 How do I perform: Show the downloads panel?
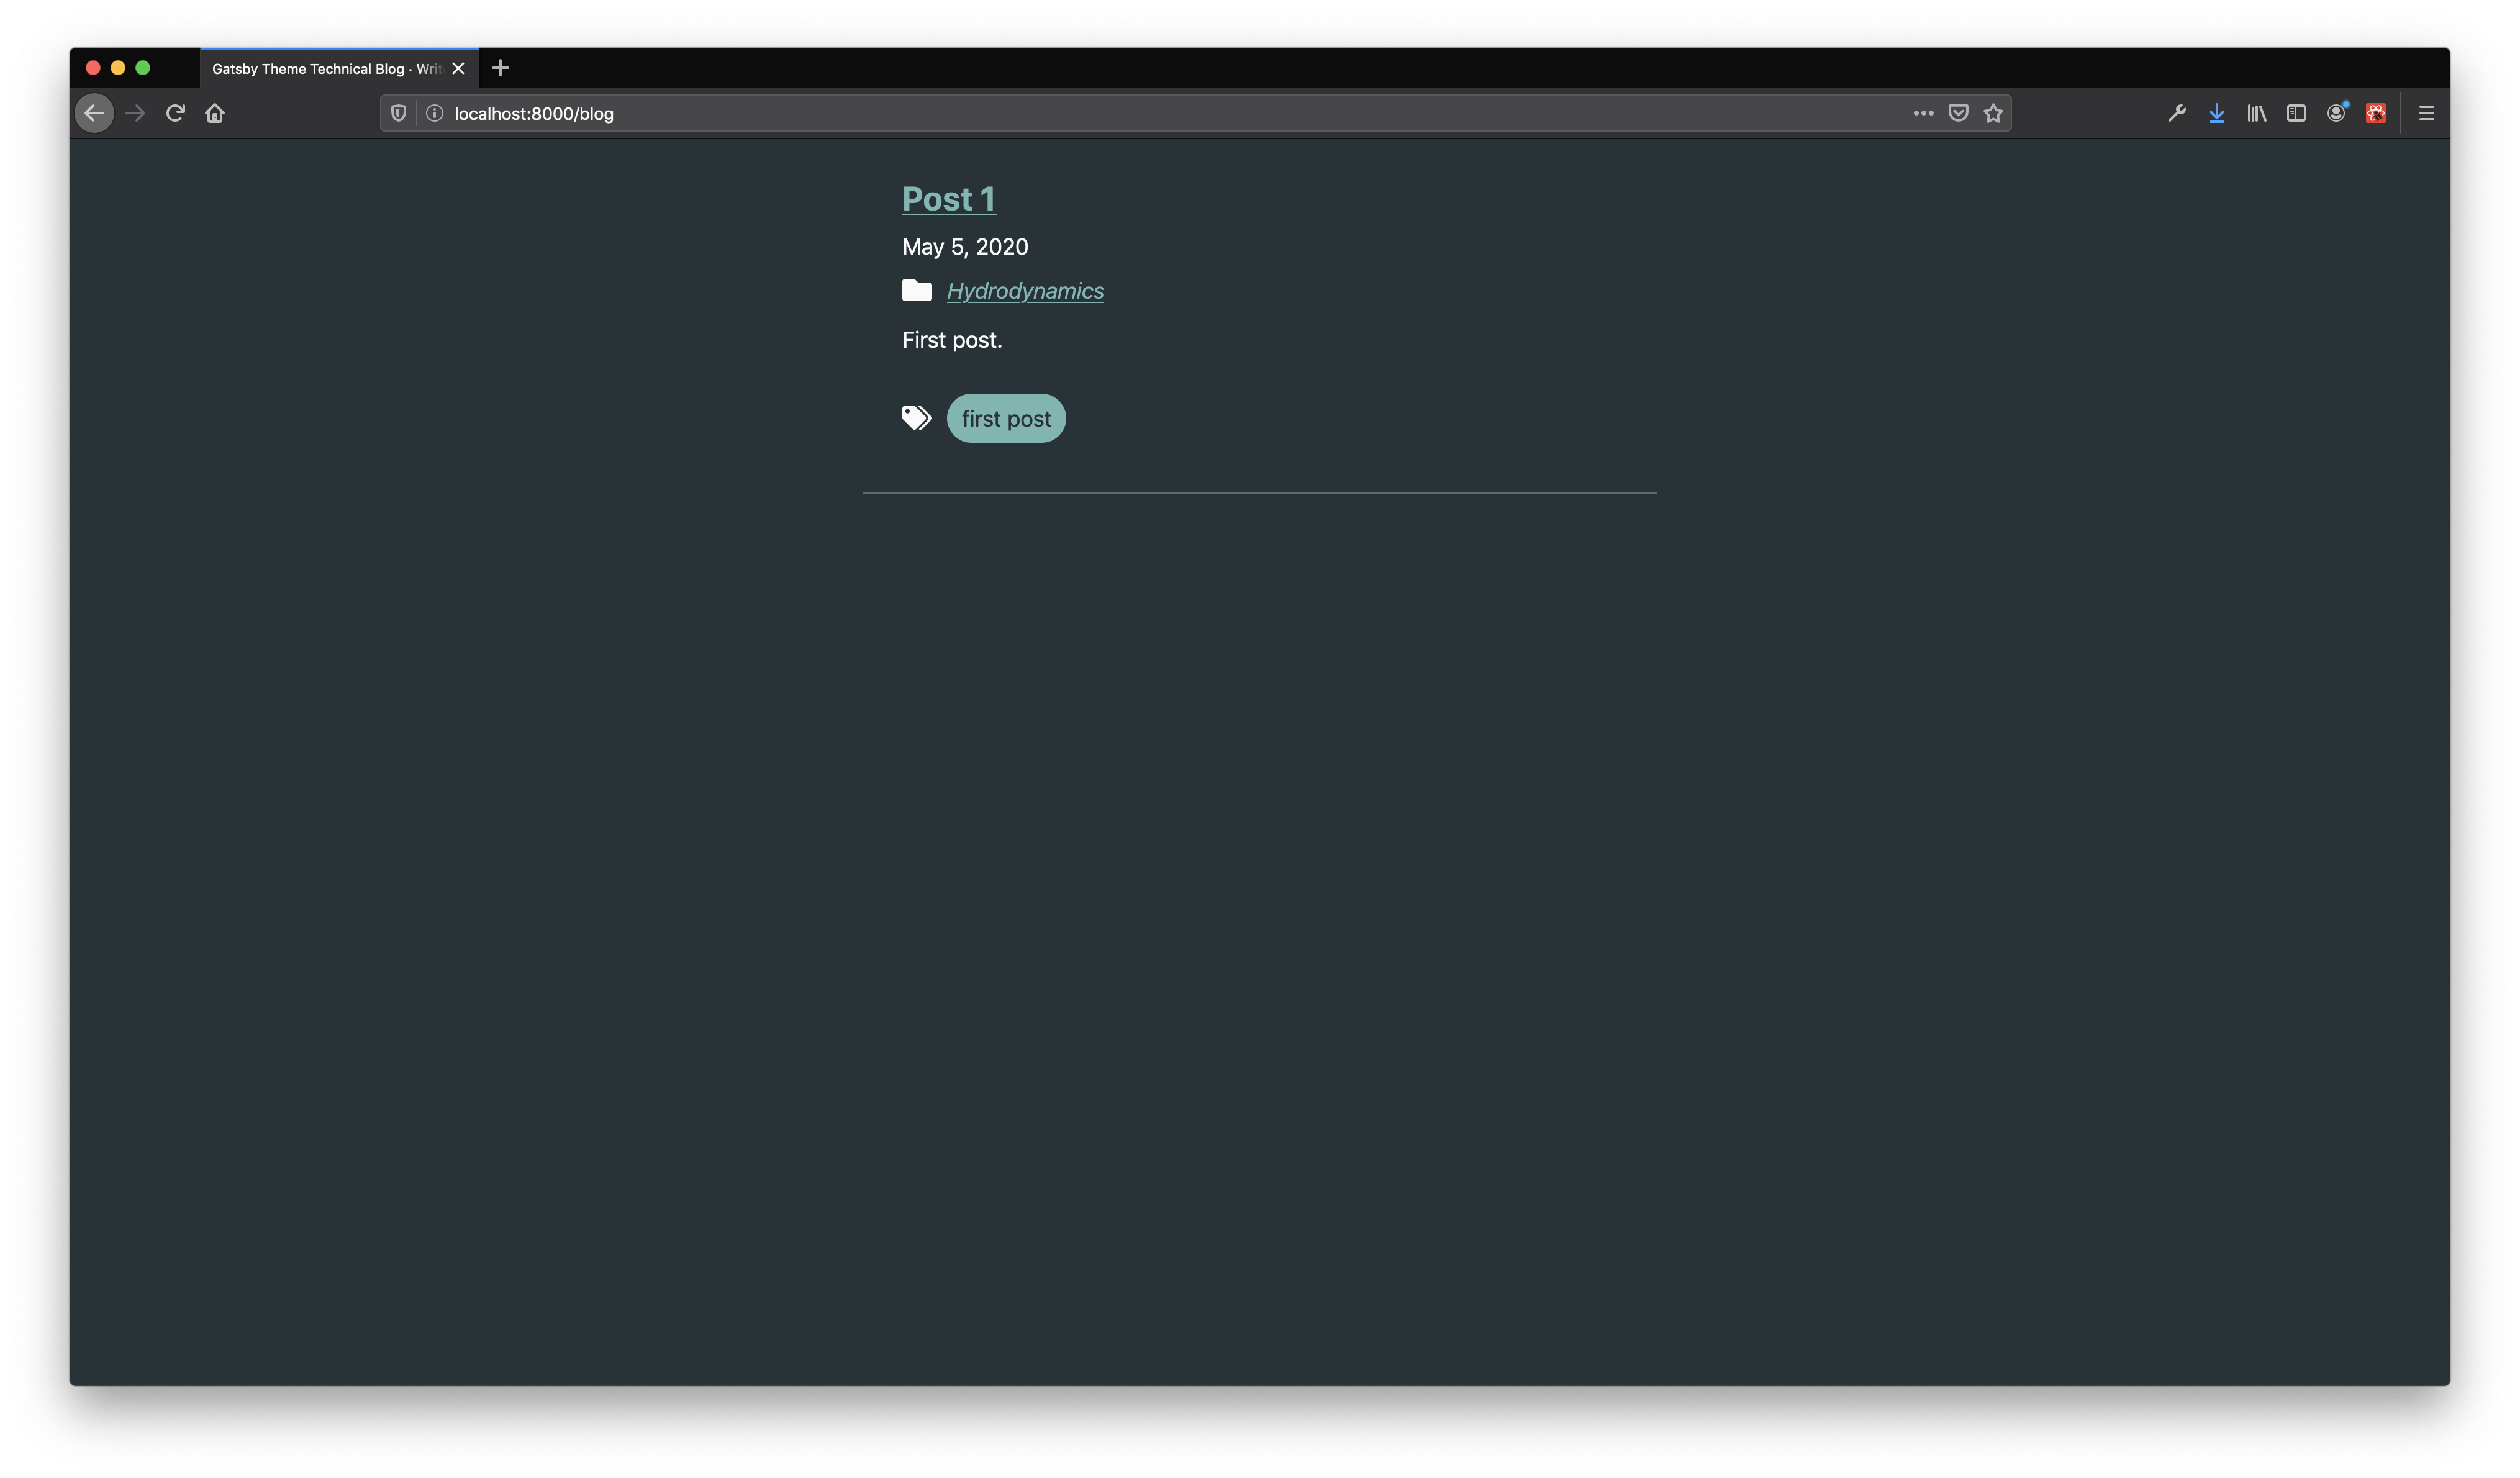tap(2216, 113)
